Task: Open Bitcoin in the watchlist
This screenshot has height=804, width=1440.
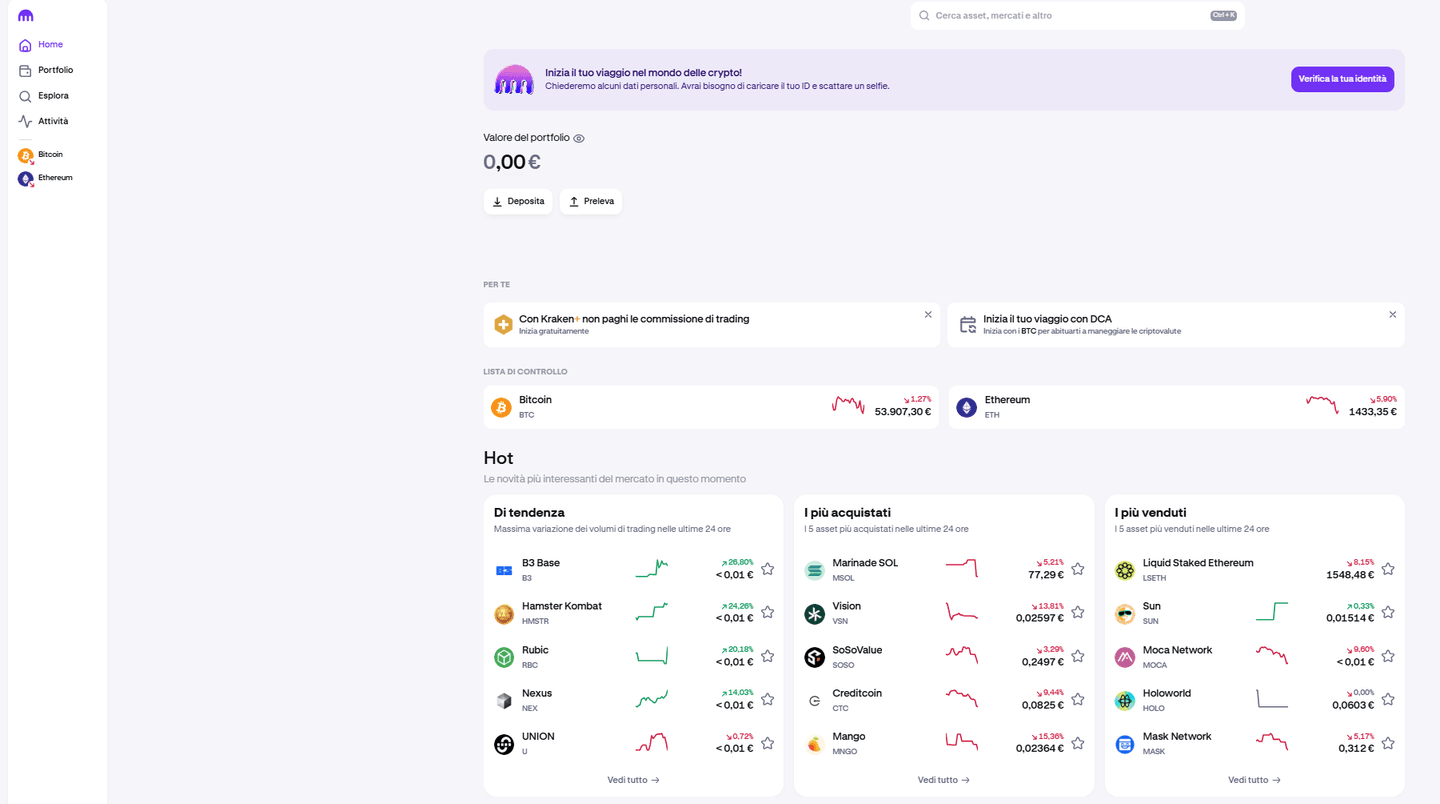Action: [x=711, y=407]
